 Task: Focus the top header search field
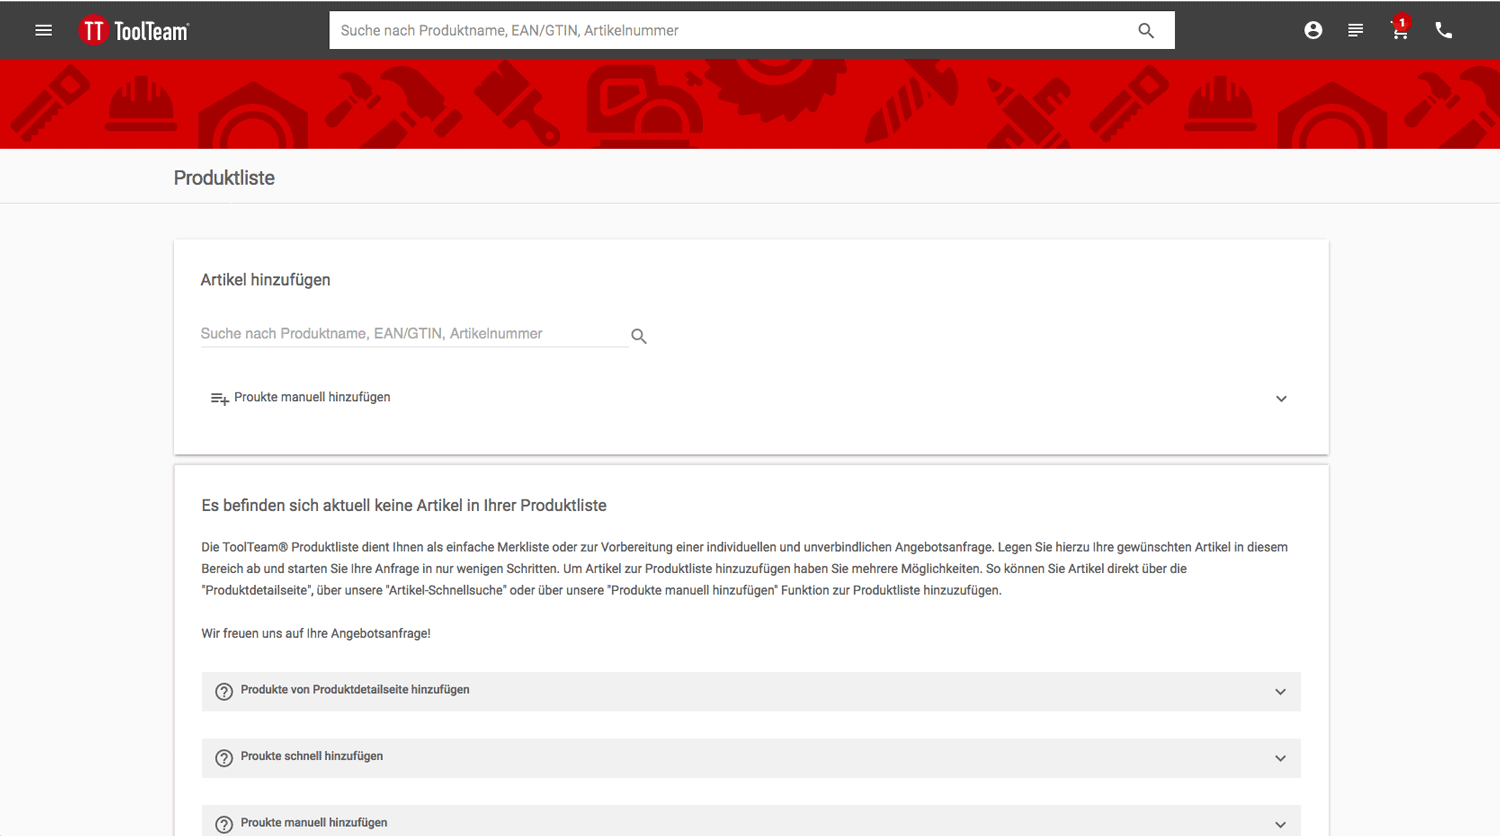(x=730, y=31)
